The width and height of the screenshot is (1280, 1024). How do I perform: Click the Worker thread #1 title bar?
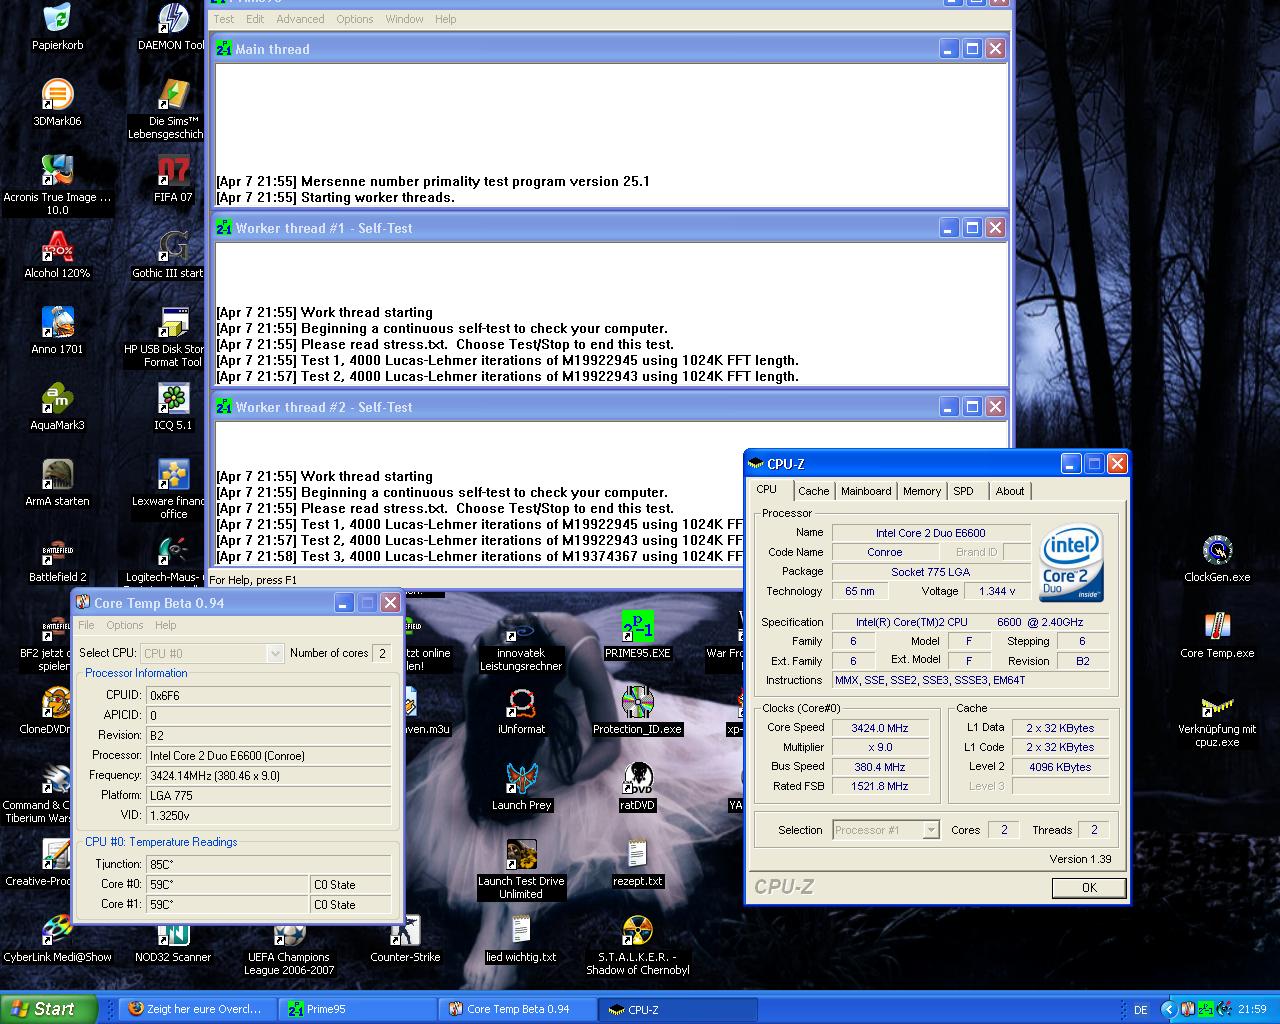pos(610,228)
